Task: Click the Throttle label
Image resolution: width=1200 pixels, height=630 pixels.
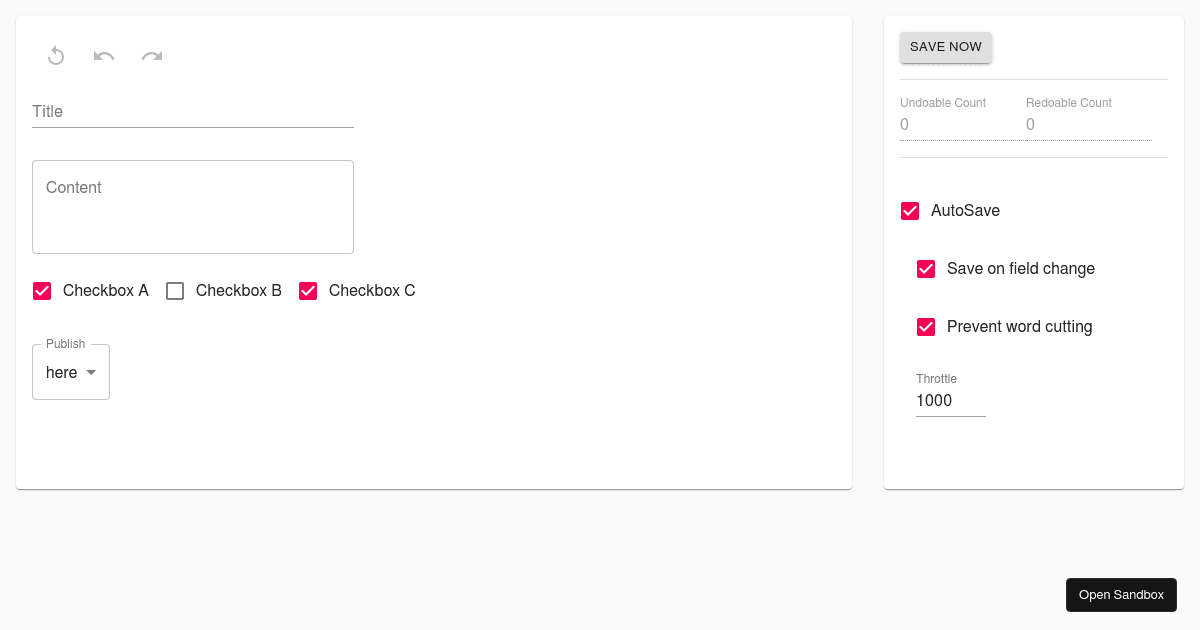Action: [x=936, y=379]
